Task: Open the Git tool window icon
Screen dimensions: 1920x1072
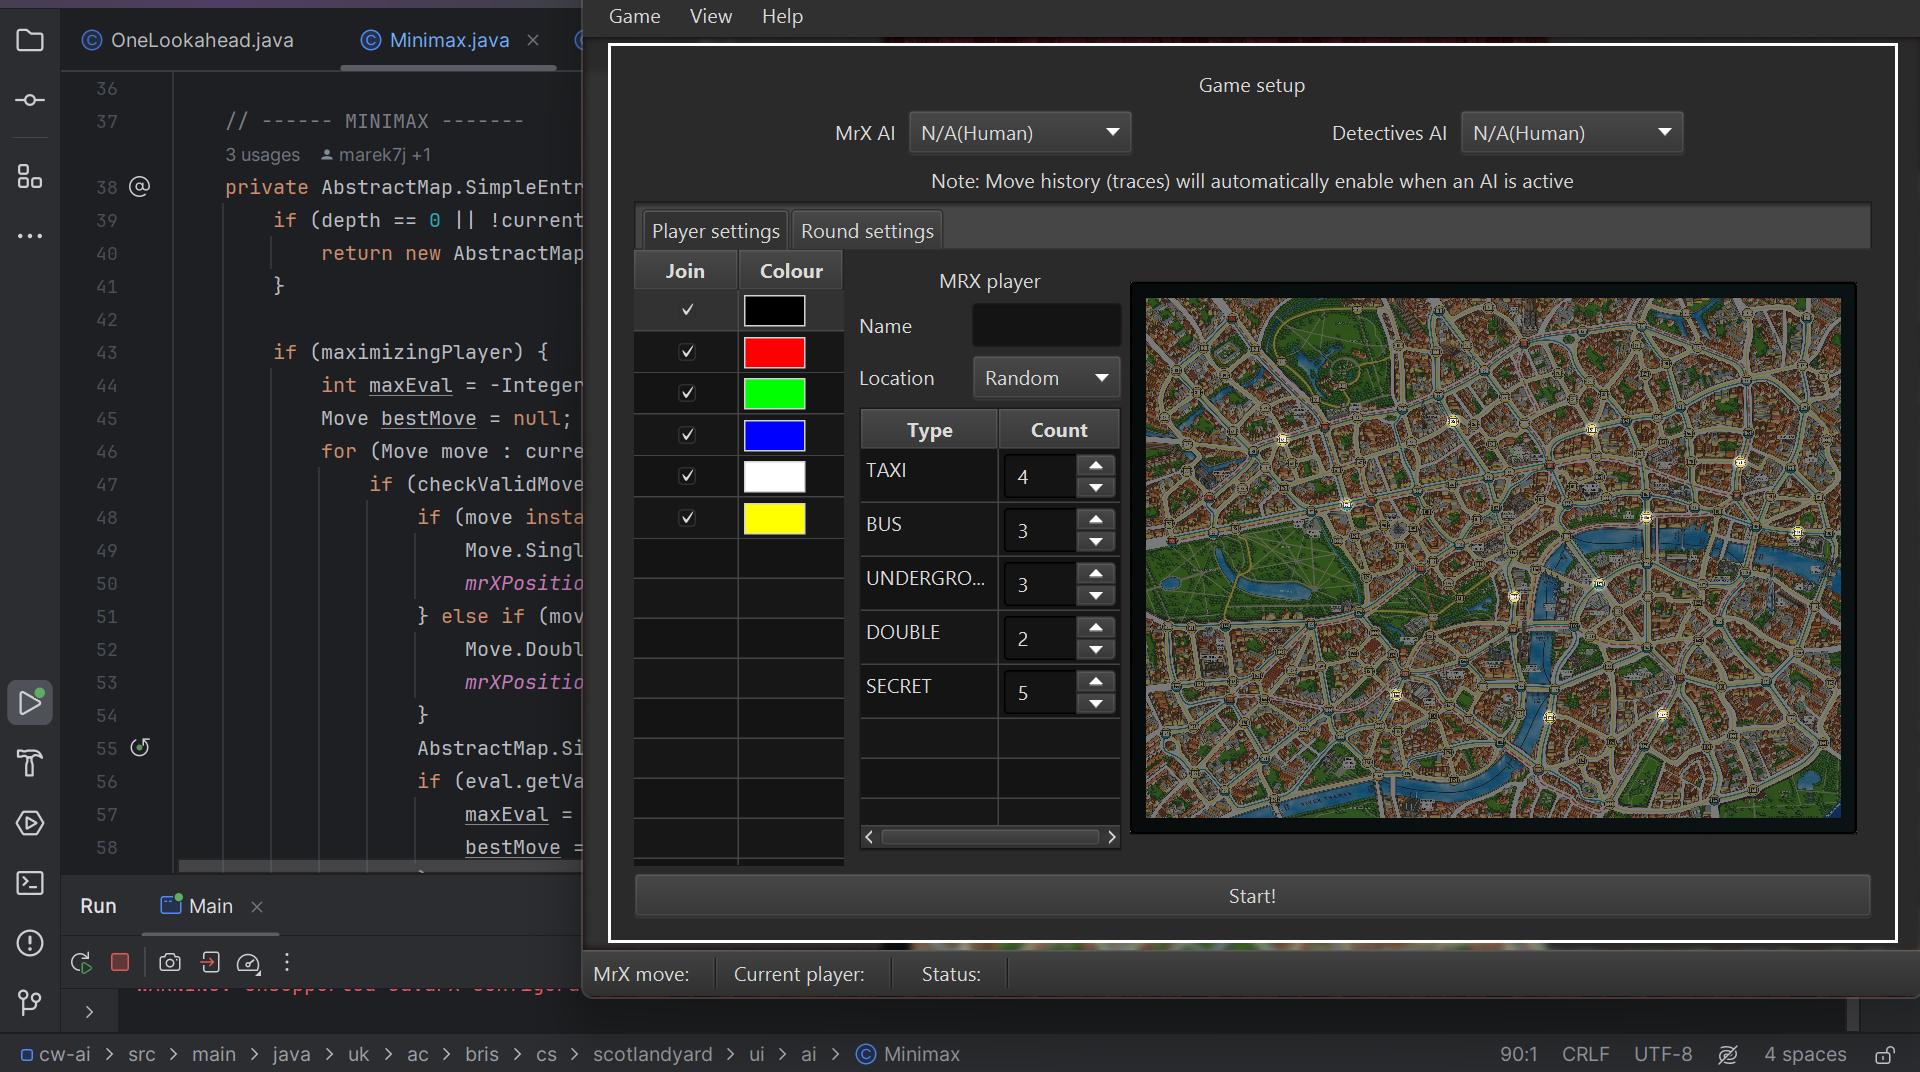Action: coord(30,1002)
